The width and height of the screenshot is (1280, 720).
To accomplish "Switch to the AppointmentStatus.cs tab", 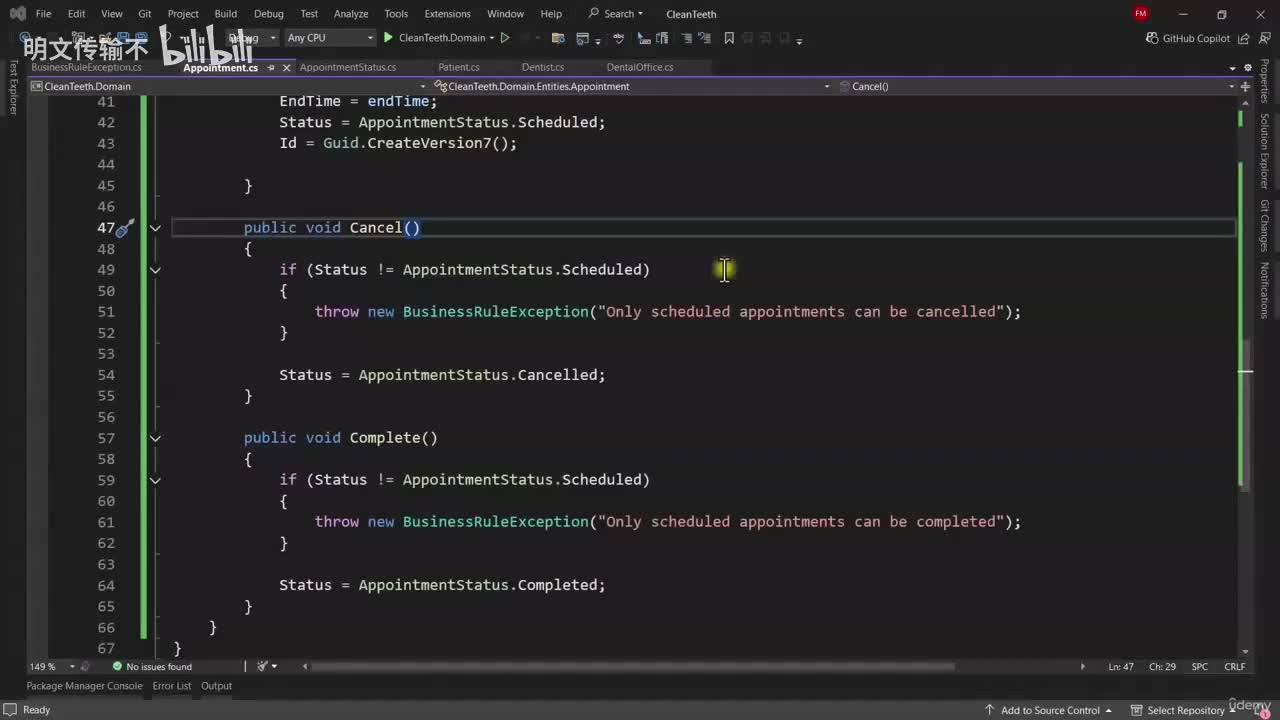I will pyautogui.click(x=348, y=67).
